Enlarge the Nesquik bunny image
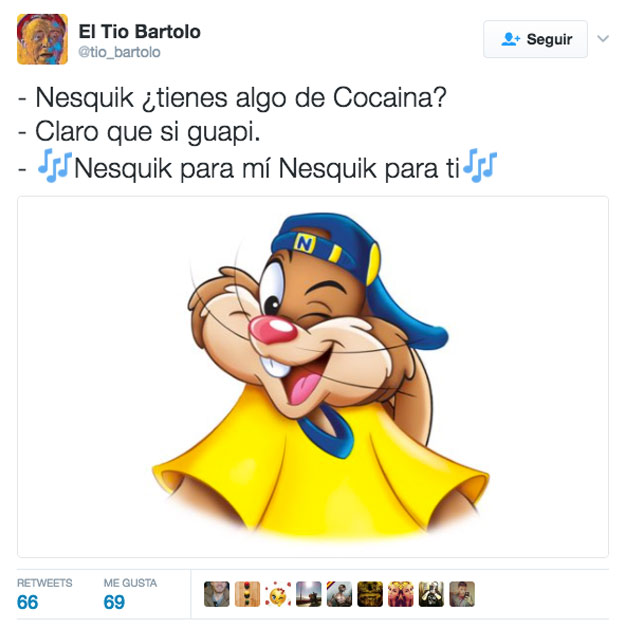This screenshot has height=629, width=622. (312, 377)
